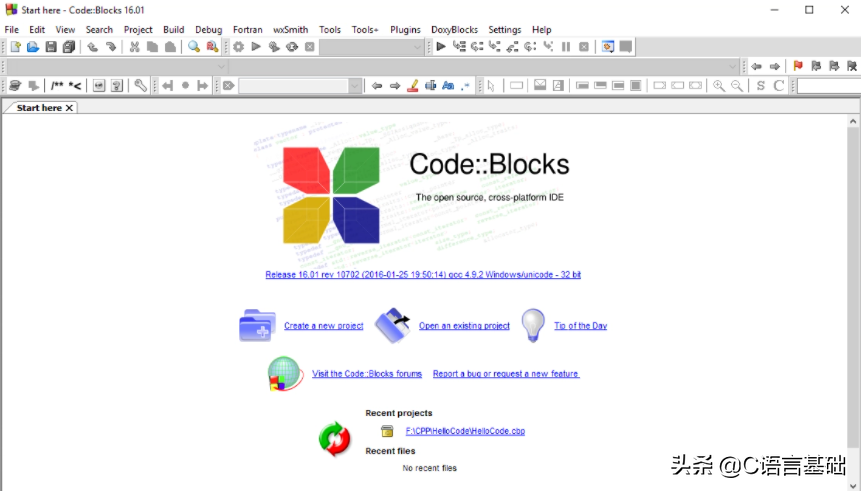Image resolution: width=861 pixels, height=491 pixels.
Task: Click the Cut scissors icon
Action: pyautogui.click(x=135, y=47)
